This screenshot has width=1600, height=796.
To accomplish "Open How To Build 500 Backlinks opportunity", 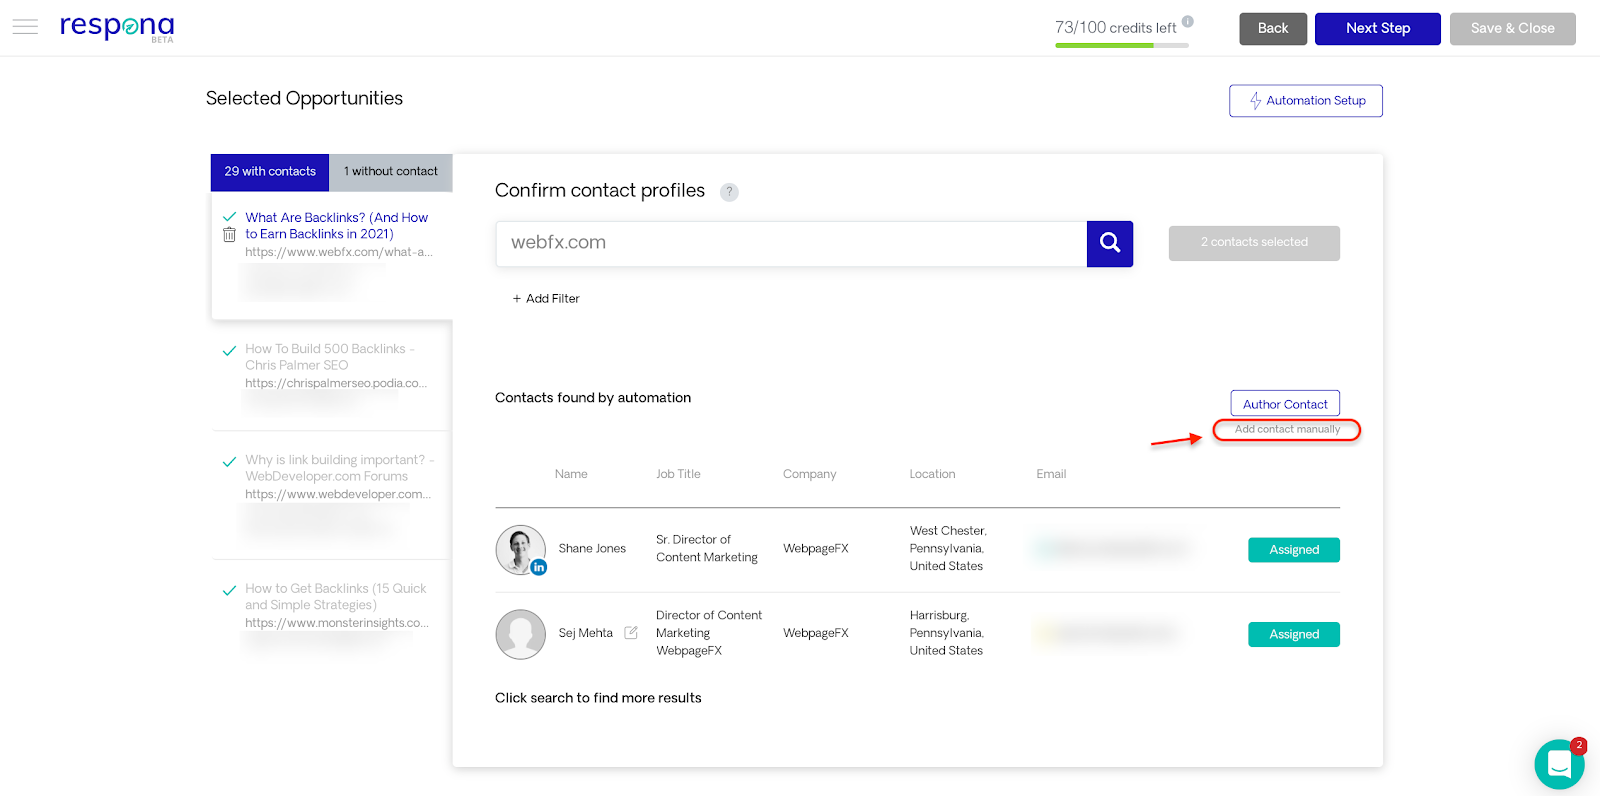I will (329, 357).
